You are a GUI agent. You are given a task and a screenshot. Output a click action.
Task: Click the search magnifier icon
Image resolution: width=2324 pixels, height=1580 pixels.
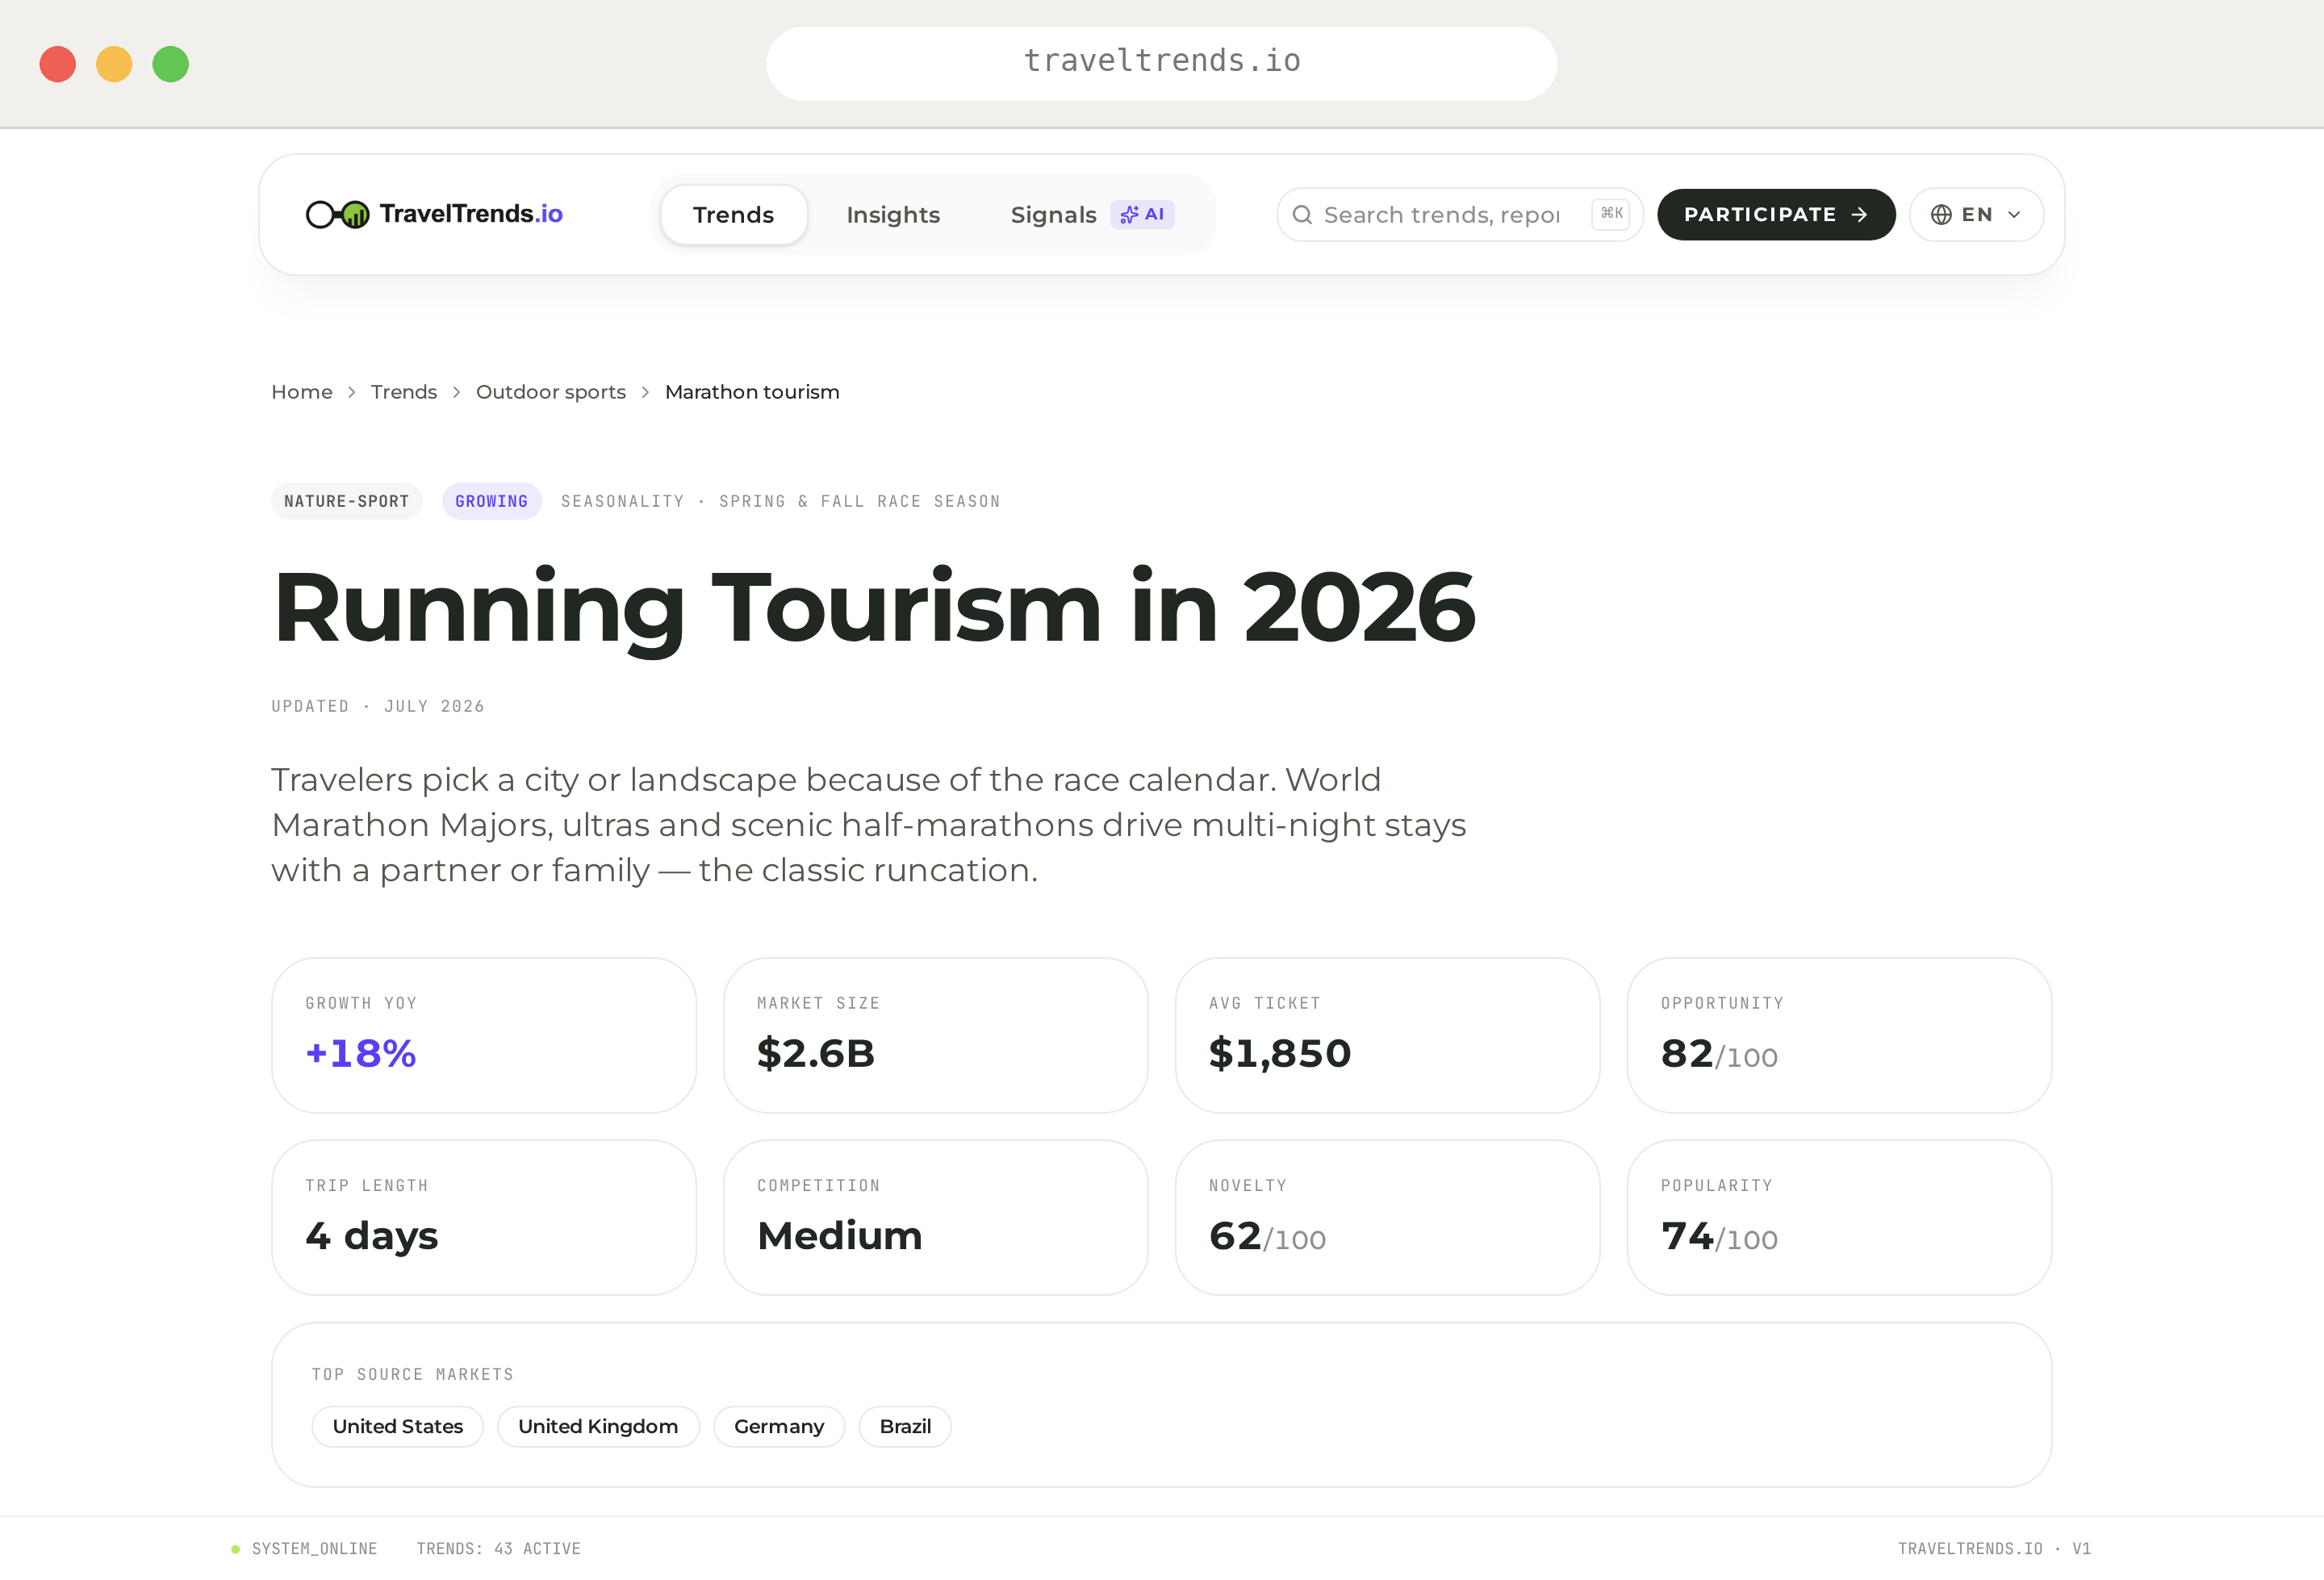1302,215
